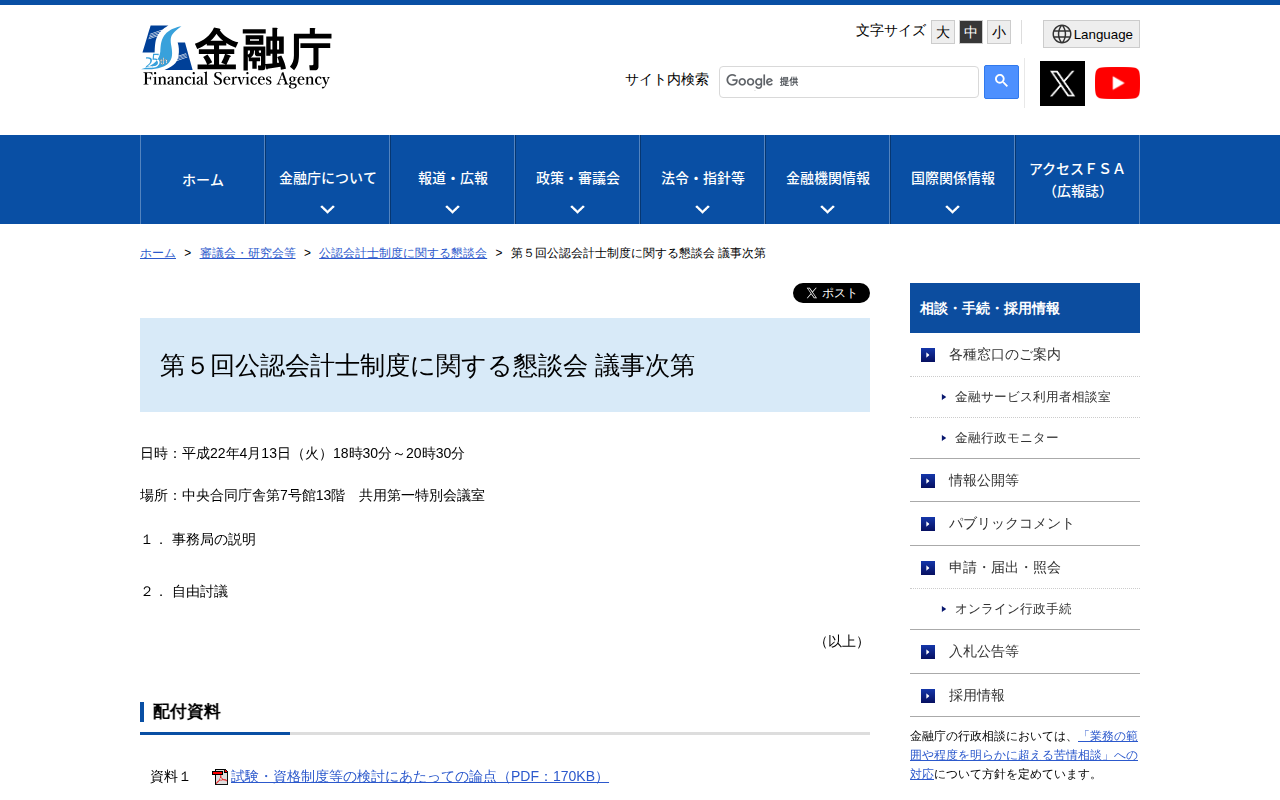Click the PDF icon beside 資料１
The image size is (1280, 800).
tap(218, 776)
